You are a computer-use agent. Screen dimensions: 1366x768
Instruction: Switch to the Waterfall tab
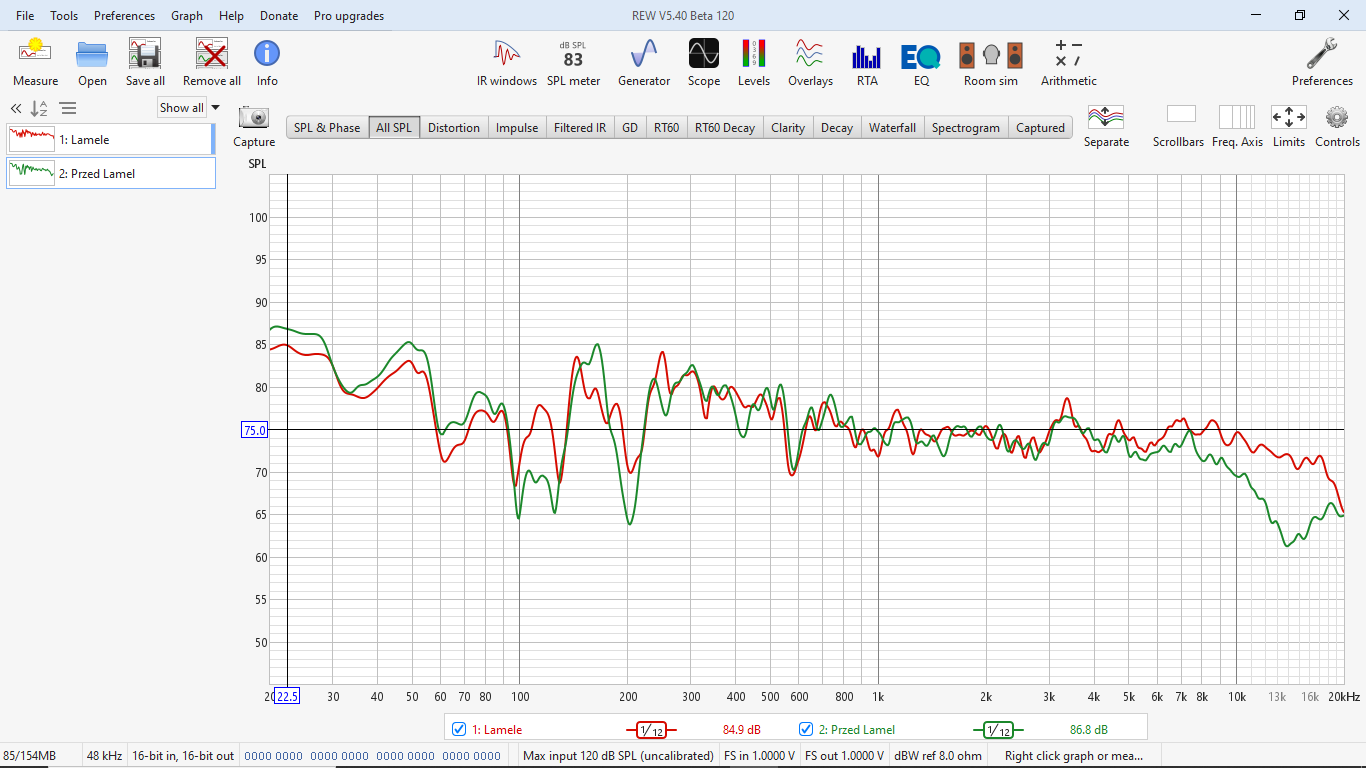point(892,128)
